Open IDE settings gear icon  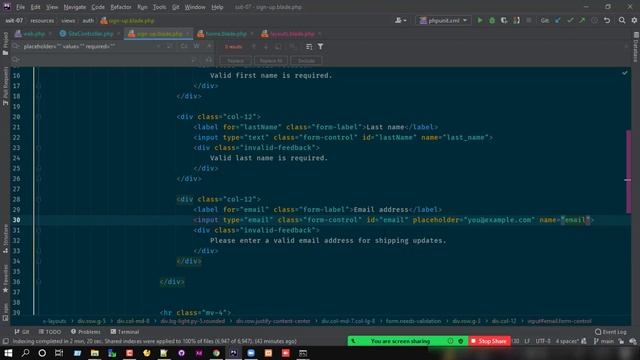tap(634, 20)
